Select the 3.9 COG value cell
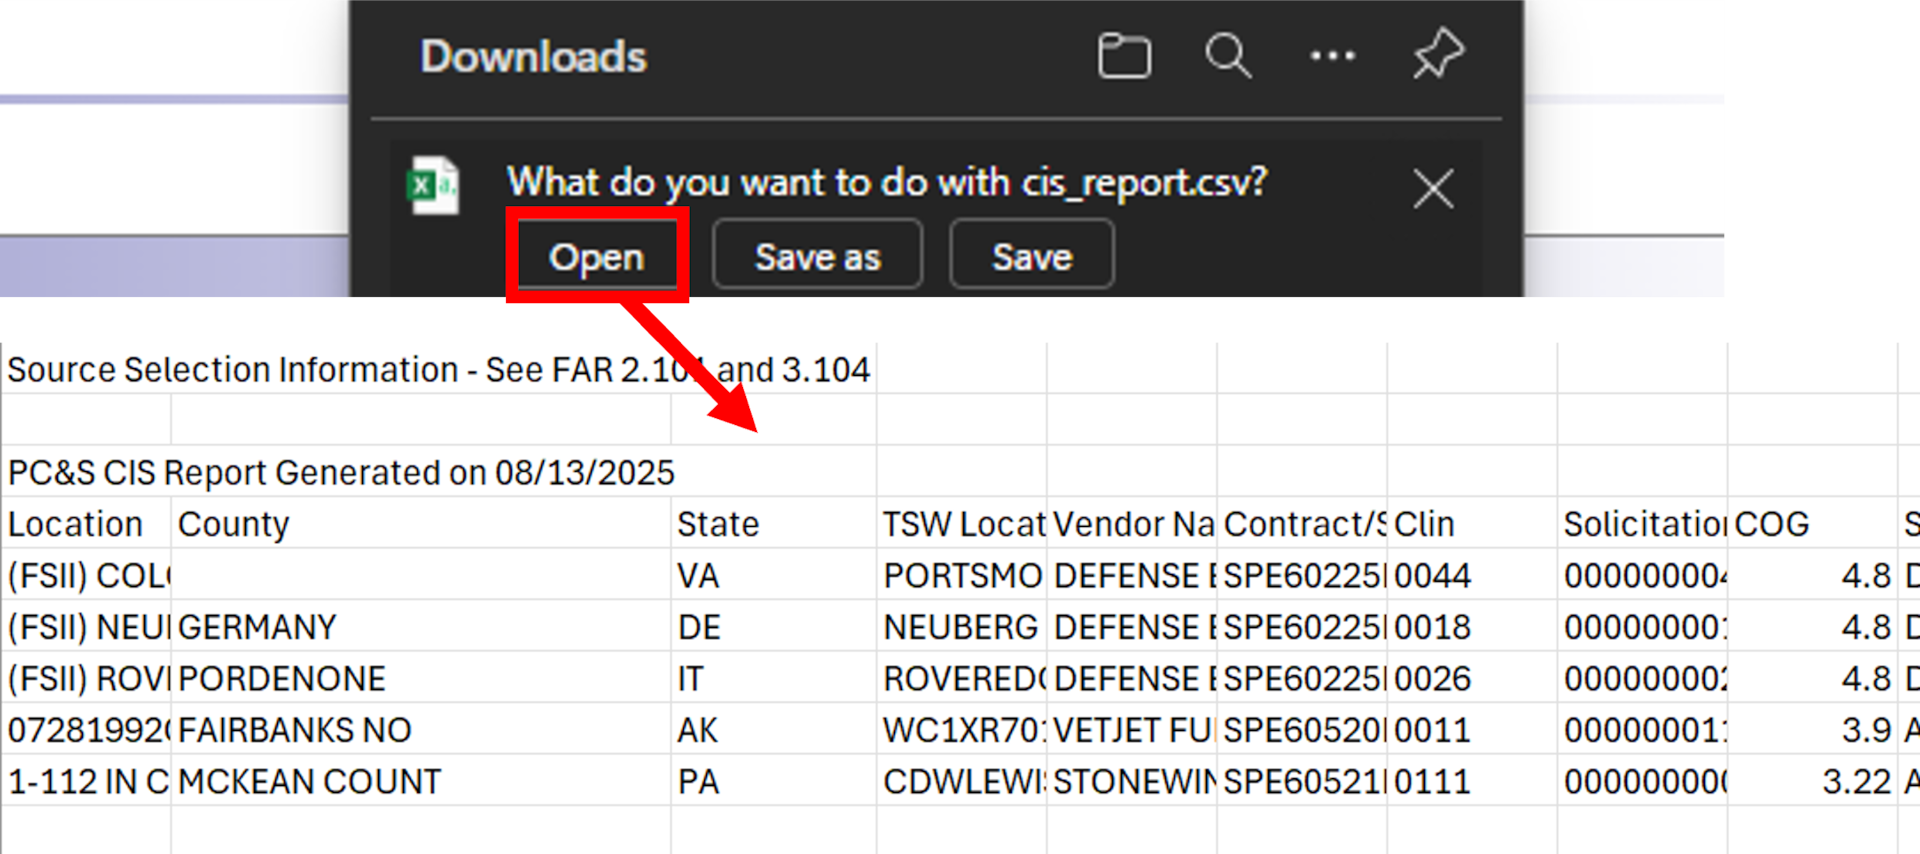This screenshot has width=1920, height=854. 1812,729
